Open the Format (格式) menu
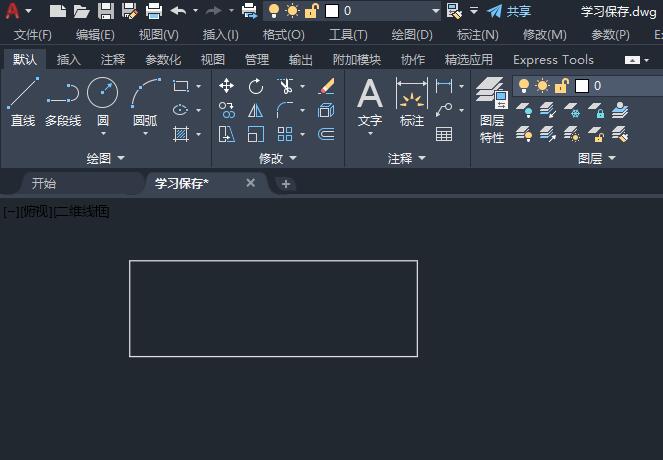 [x=283, y=35]
